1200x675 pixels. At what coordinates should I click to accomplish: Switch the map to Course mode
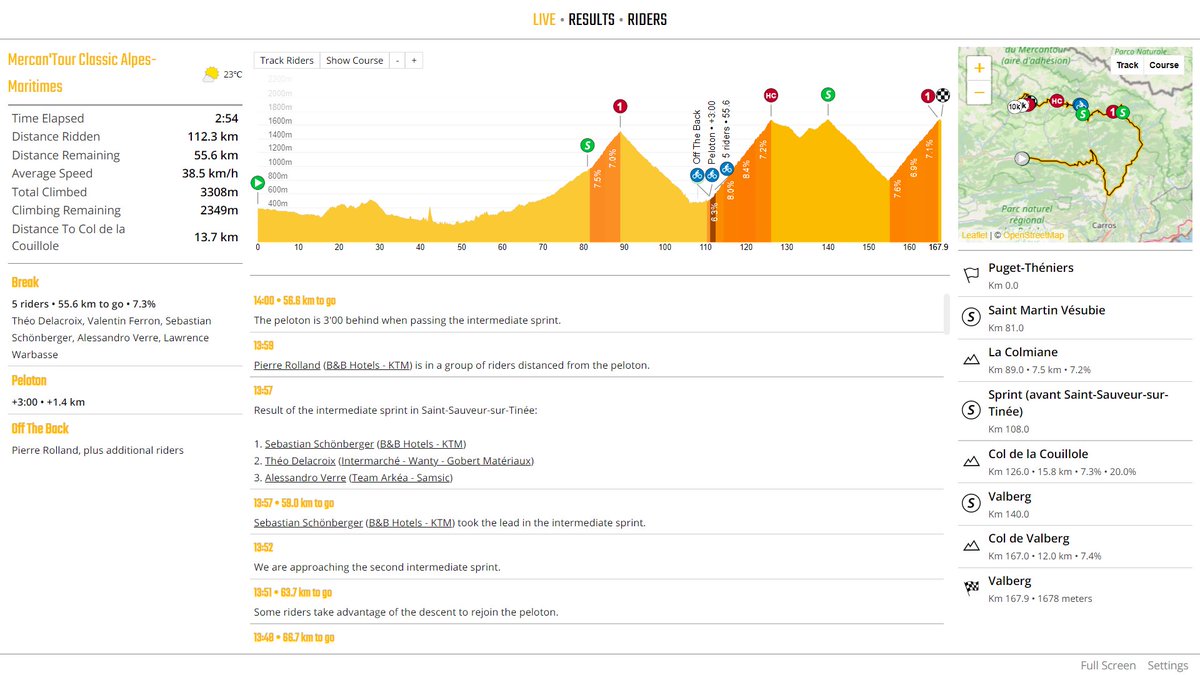click(1164, 65)
